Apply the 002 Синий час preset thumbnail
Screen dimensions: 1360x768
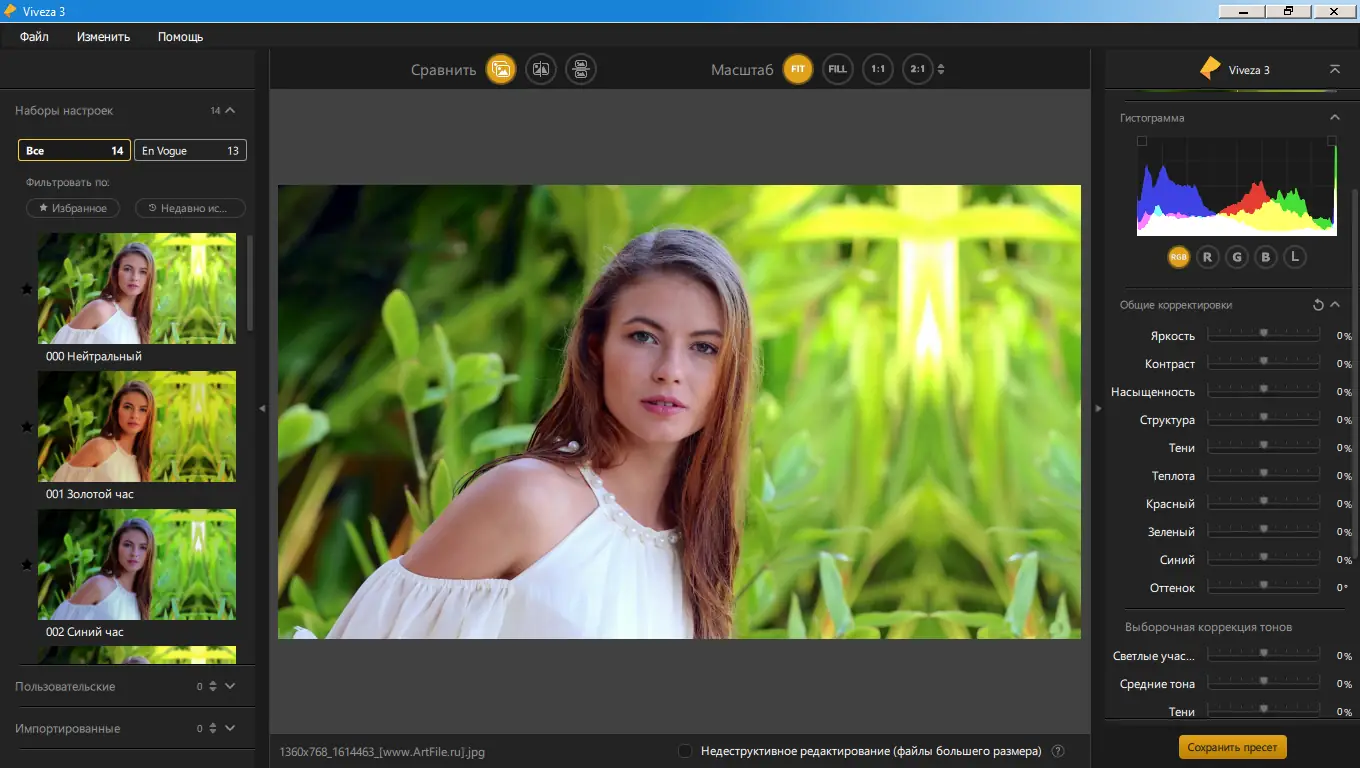(137, 564)
